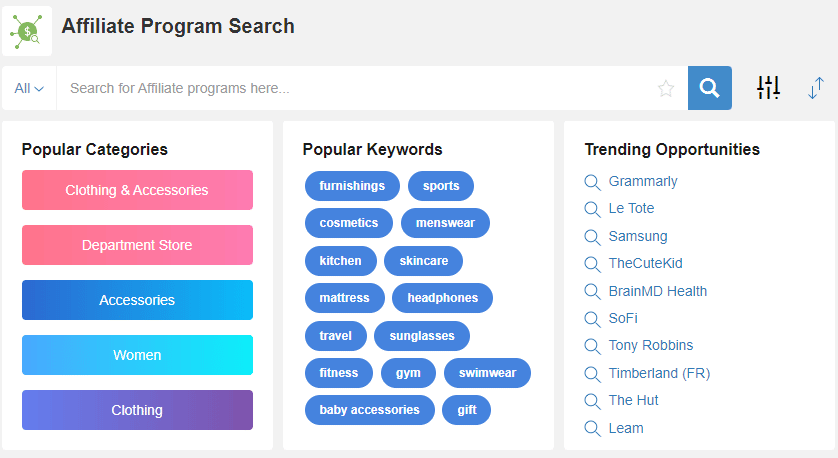The height and width of the screenshot is (458, 838).
Task: Open the filter sliders icon
Action: [x=768, y=88]
